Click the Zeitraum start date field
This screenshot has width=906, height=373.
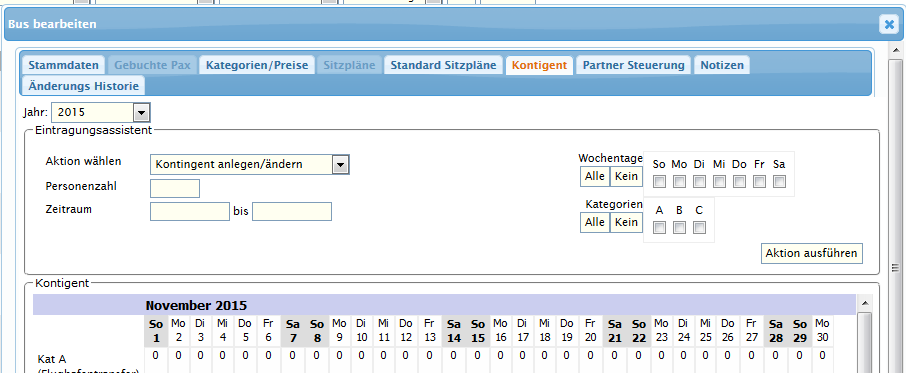click(x=190, y=211)
